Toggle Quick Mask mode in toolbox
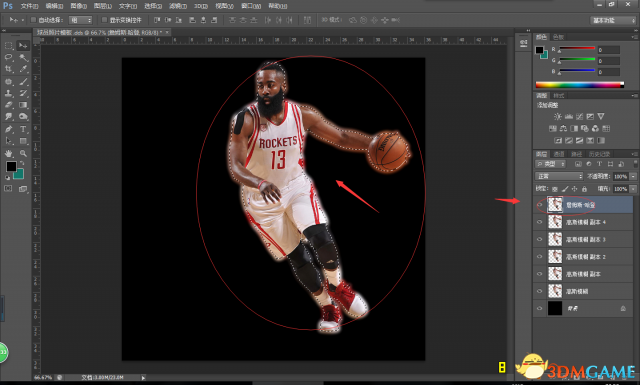 (x=8, y=189)
